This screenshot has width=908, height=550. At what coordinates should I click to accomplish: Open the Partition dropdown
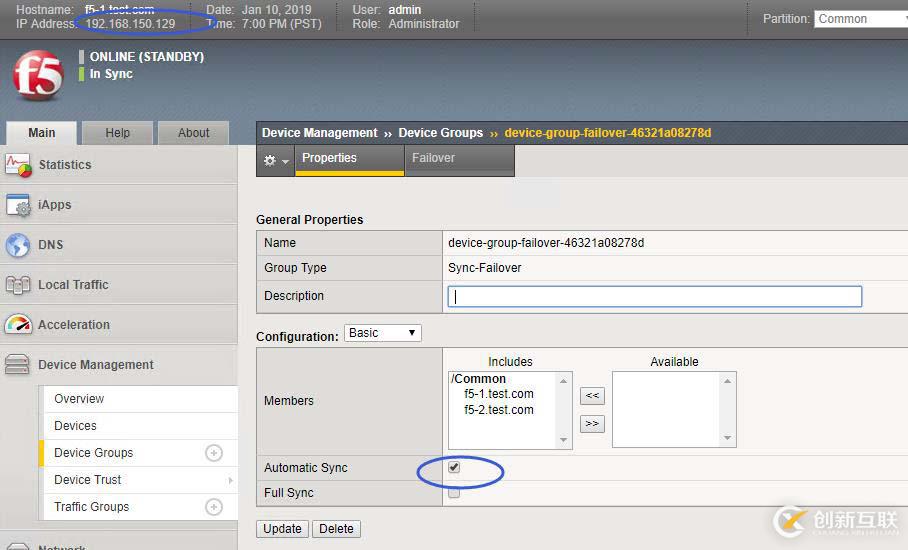[860, 18]
